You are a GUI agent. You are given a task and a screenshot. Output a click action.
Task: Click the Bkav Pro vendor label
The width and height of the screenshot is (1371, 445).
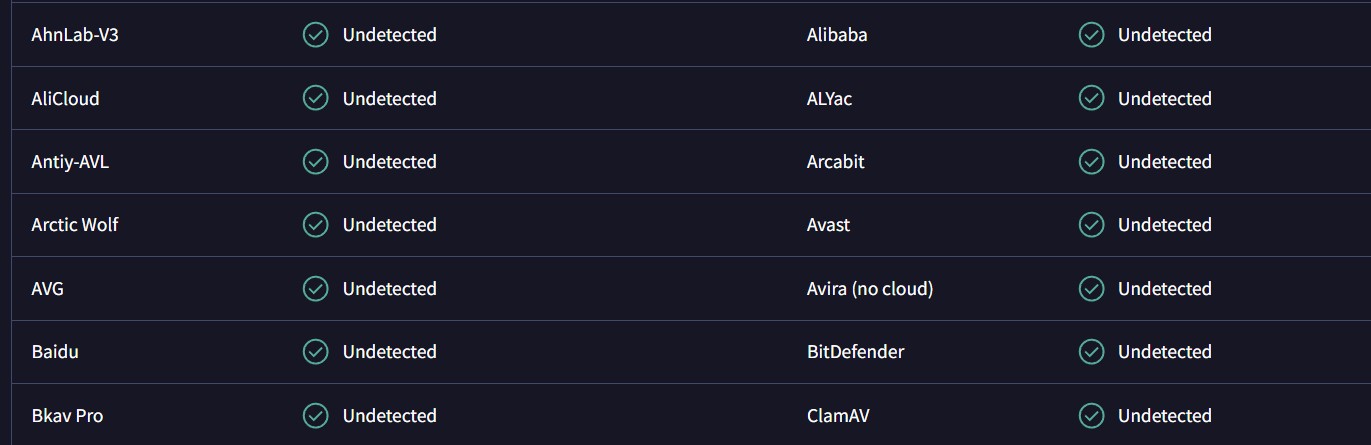(67, 415)
